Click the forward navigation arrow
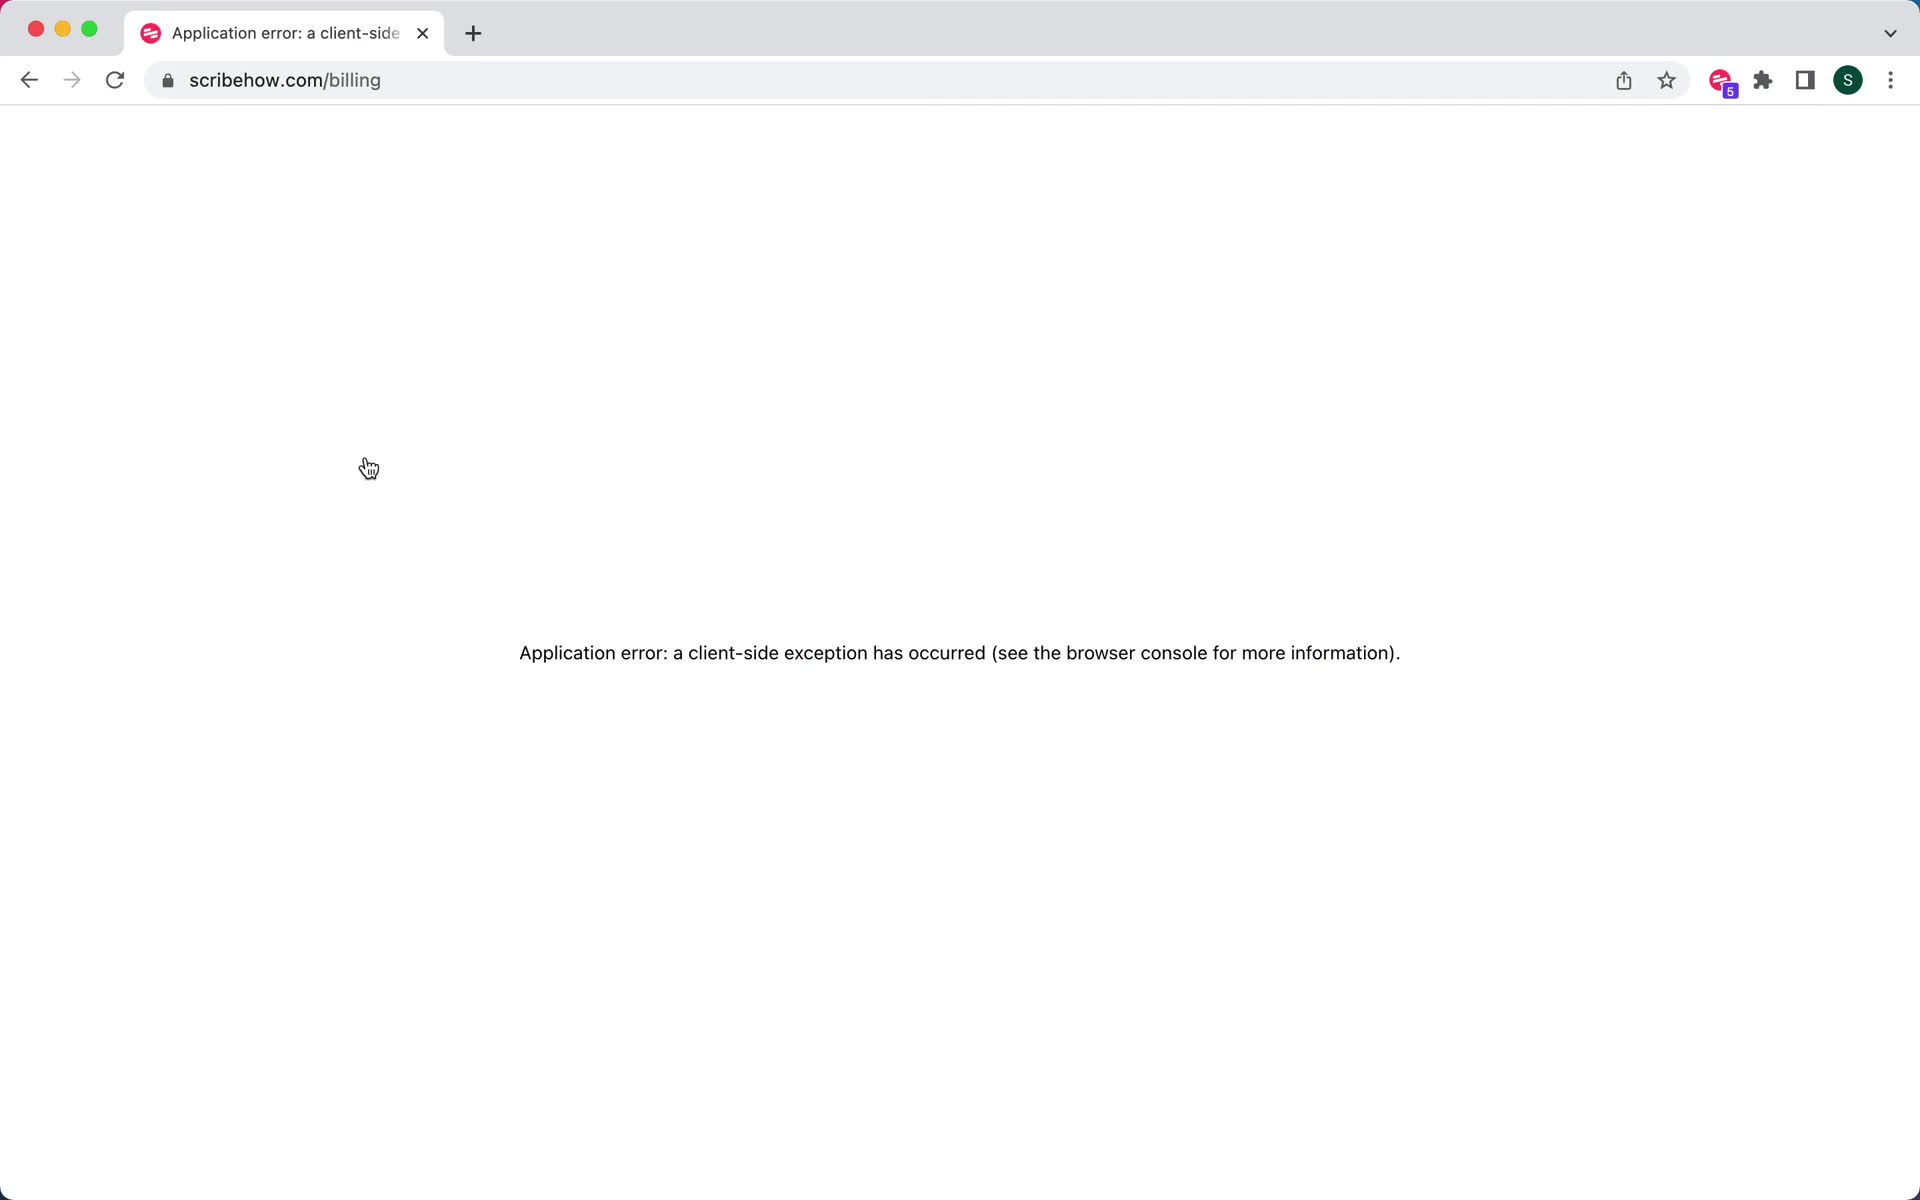 (70, 79)
